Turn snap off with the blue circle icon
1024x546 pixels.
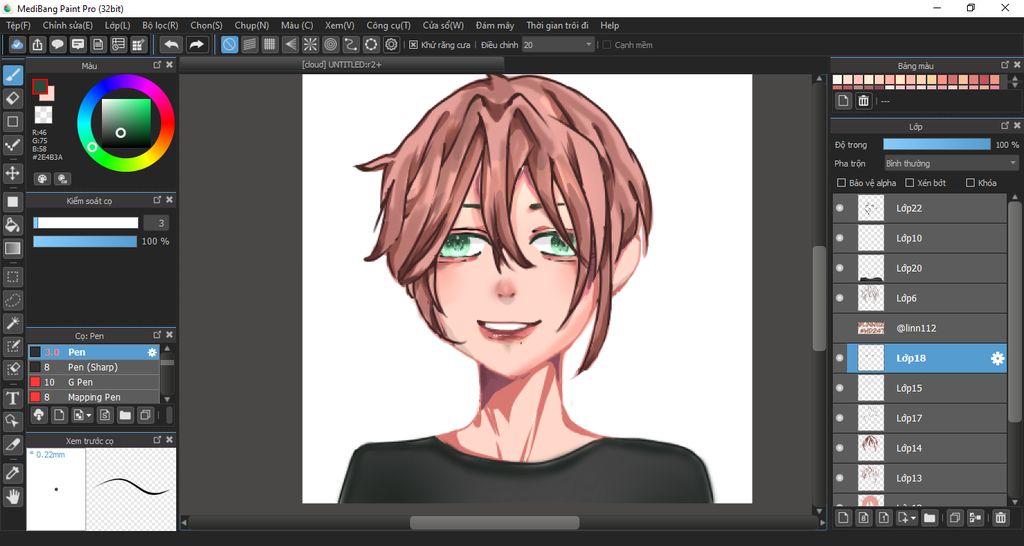[x=229, y=44]
